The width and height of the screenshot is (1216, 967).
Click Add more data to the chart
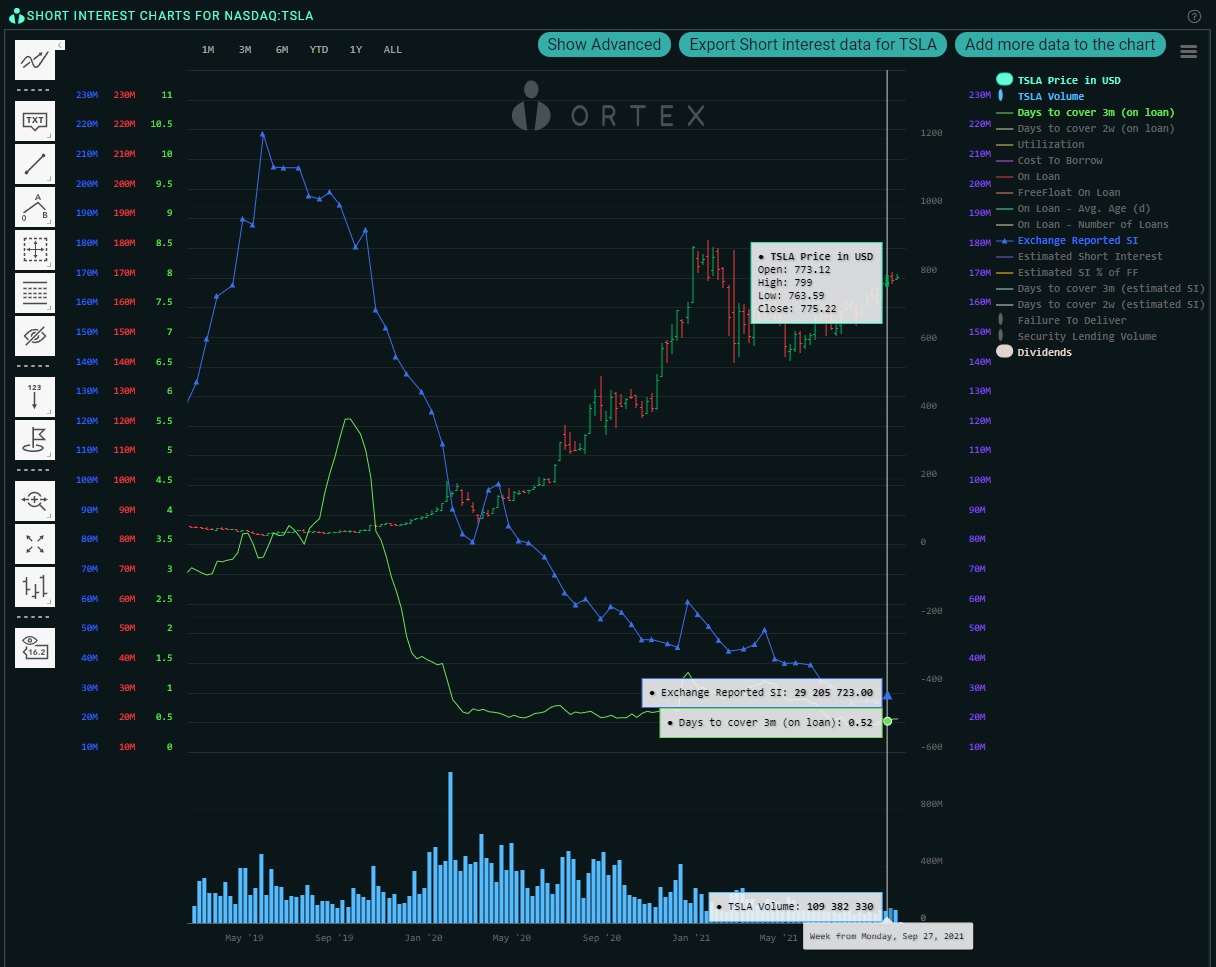click(1060, 44)
